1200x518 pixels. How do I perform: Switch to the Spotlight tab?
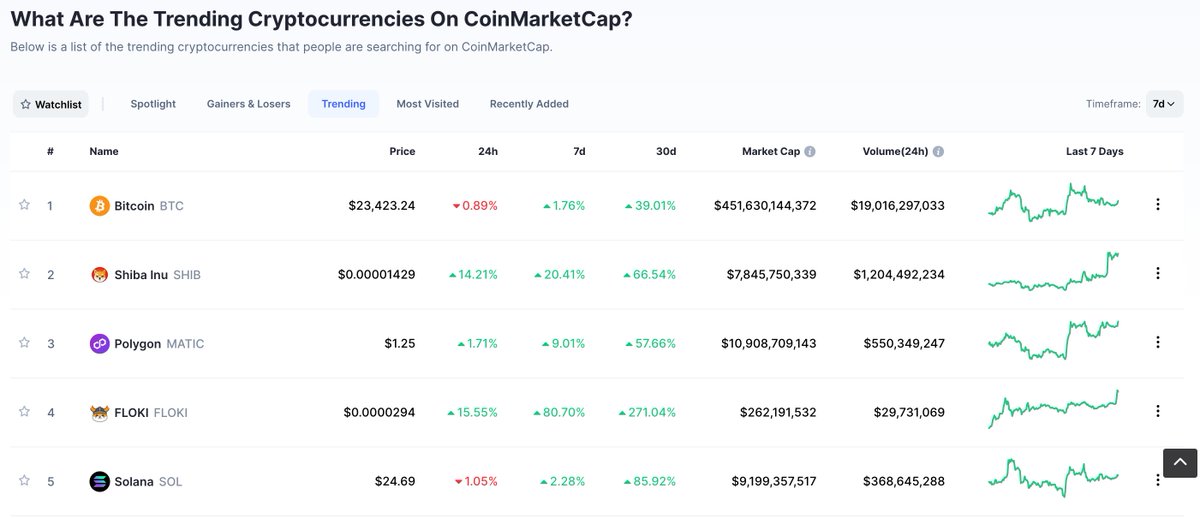[x=153, y=104]
